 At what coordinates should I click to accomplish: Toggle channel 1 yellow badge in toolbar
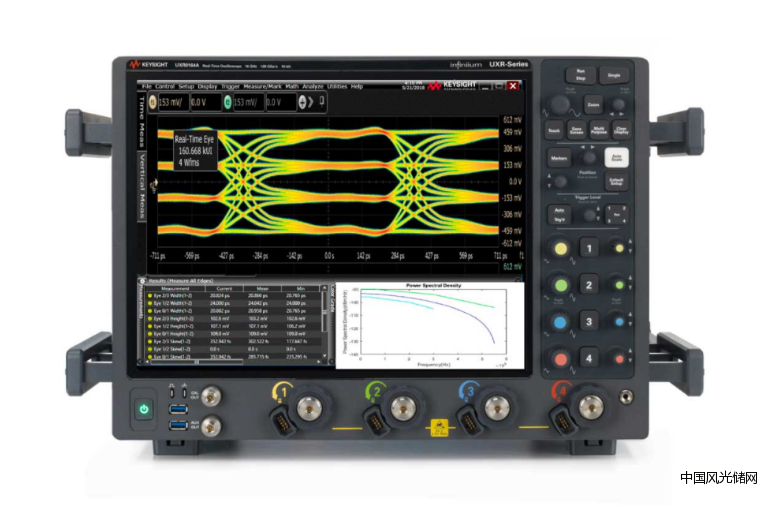[x=152, y=102]
